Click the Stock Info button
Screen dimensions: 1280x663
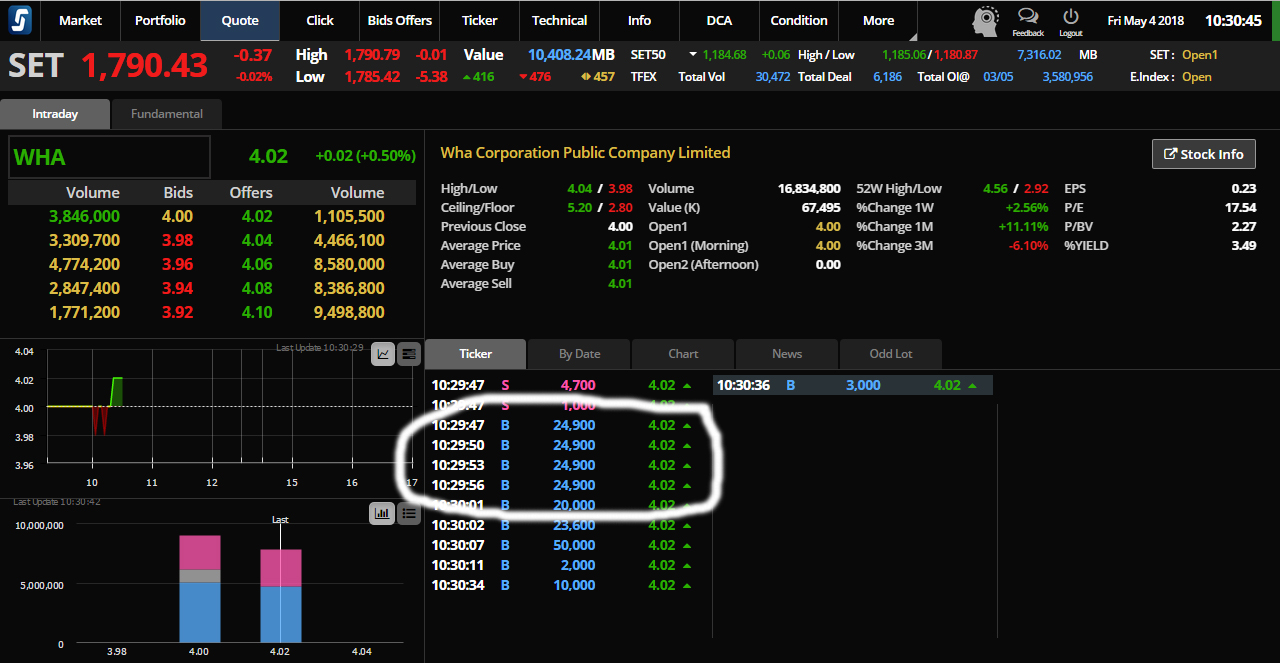point(1203,154)
